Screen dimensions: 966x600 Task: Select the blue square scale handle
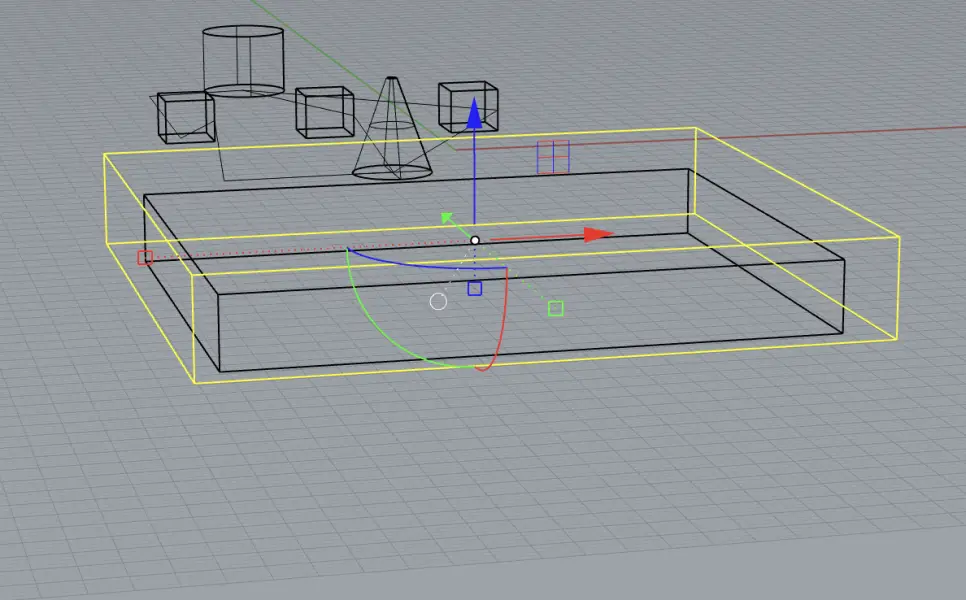(x=475, y=289)
